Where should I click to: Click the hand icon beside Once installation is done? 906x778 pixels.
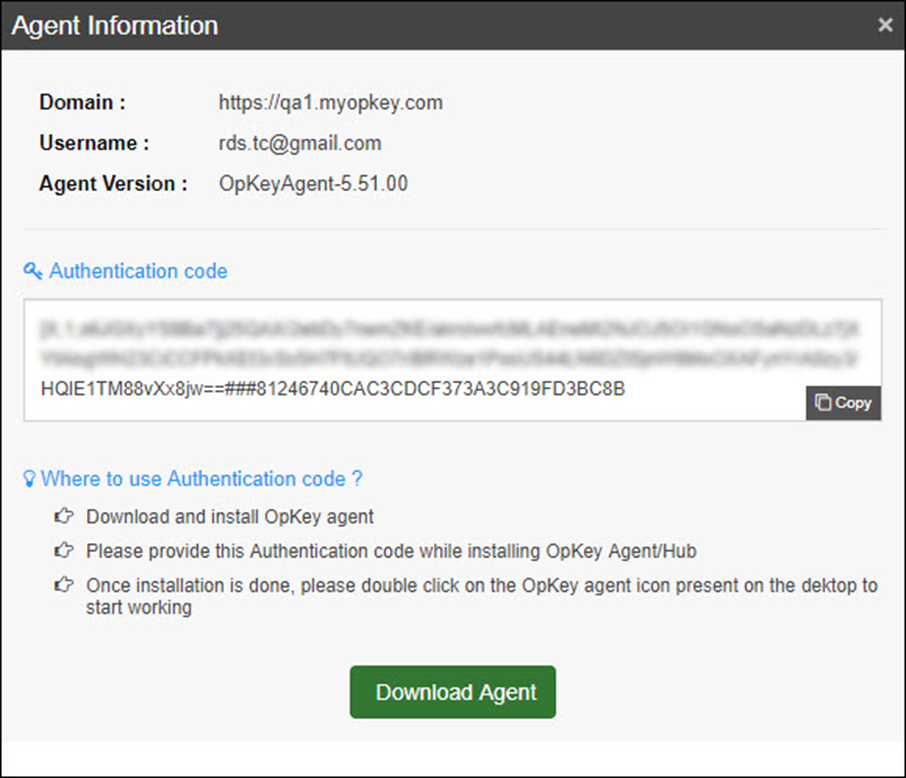[64, 585]
